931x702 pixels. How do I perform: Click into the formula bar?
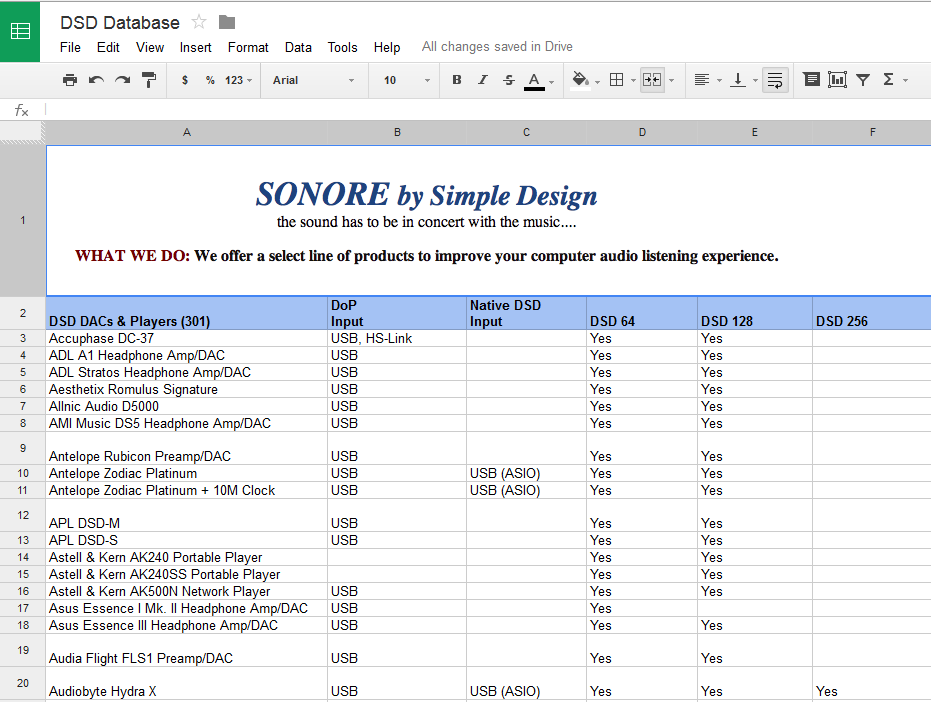(x=488, y=110)
